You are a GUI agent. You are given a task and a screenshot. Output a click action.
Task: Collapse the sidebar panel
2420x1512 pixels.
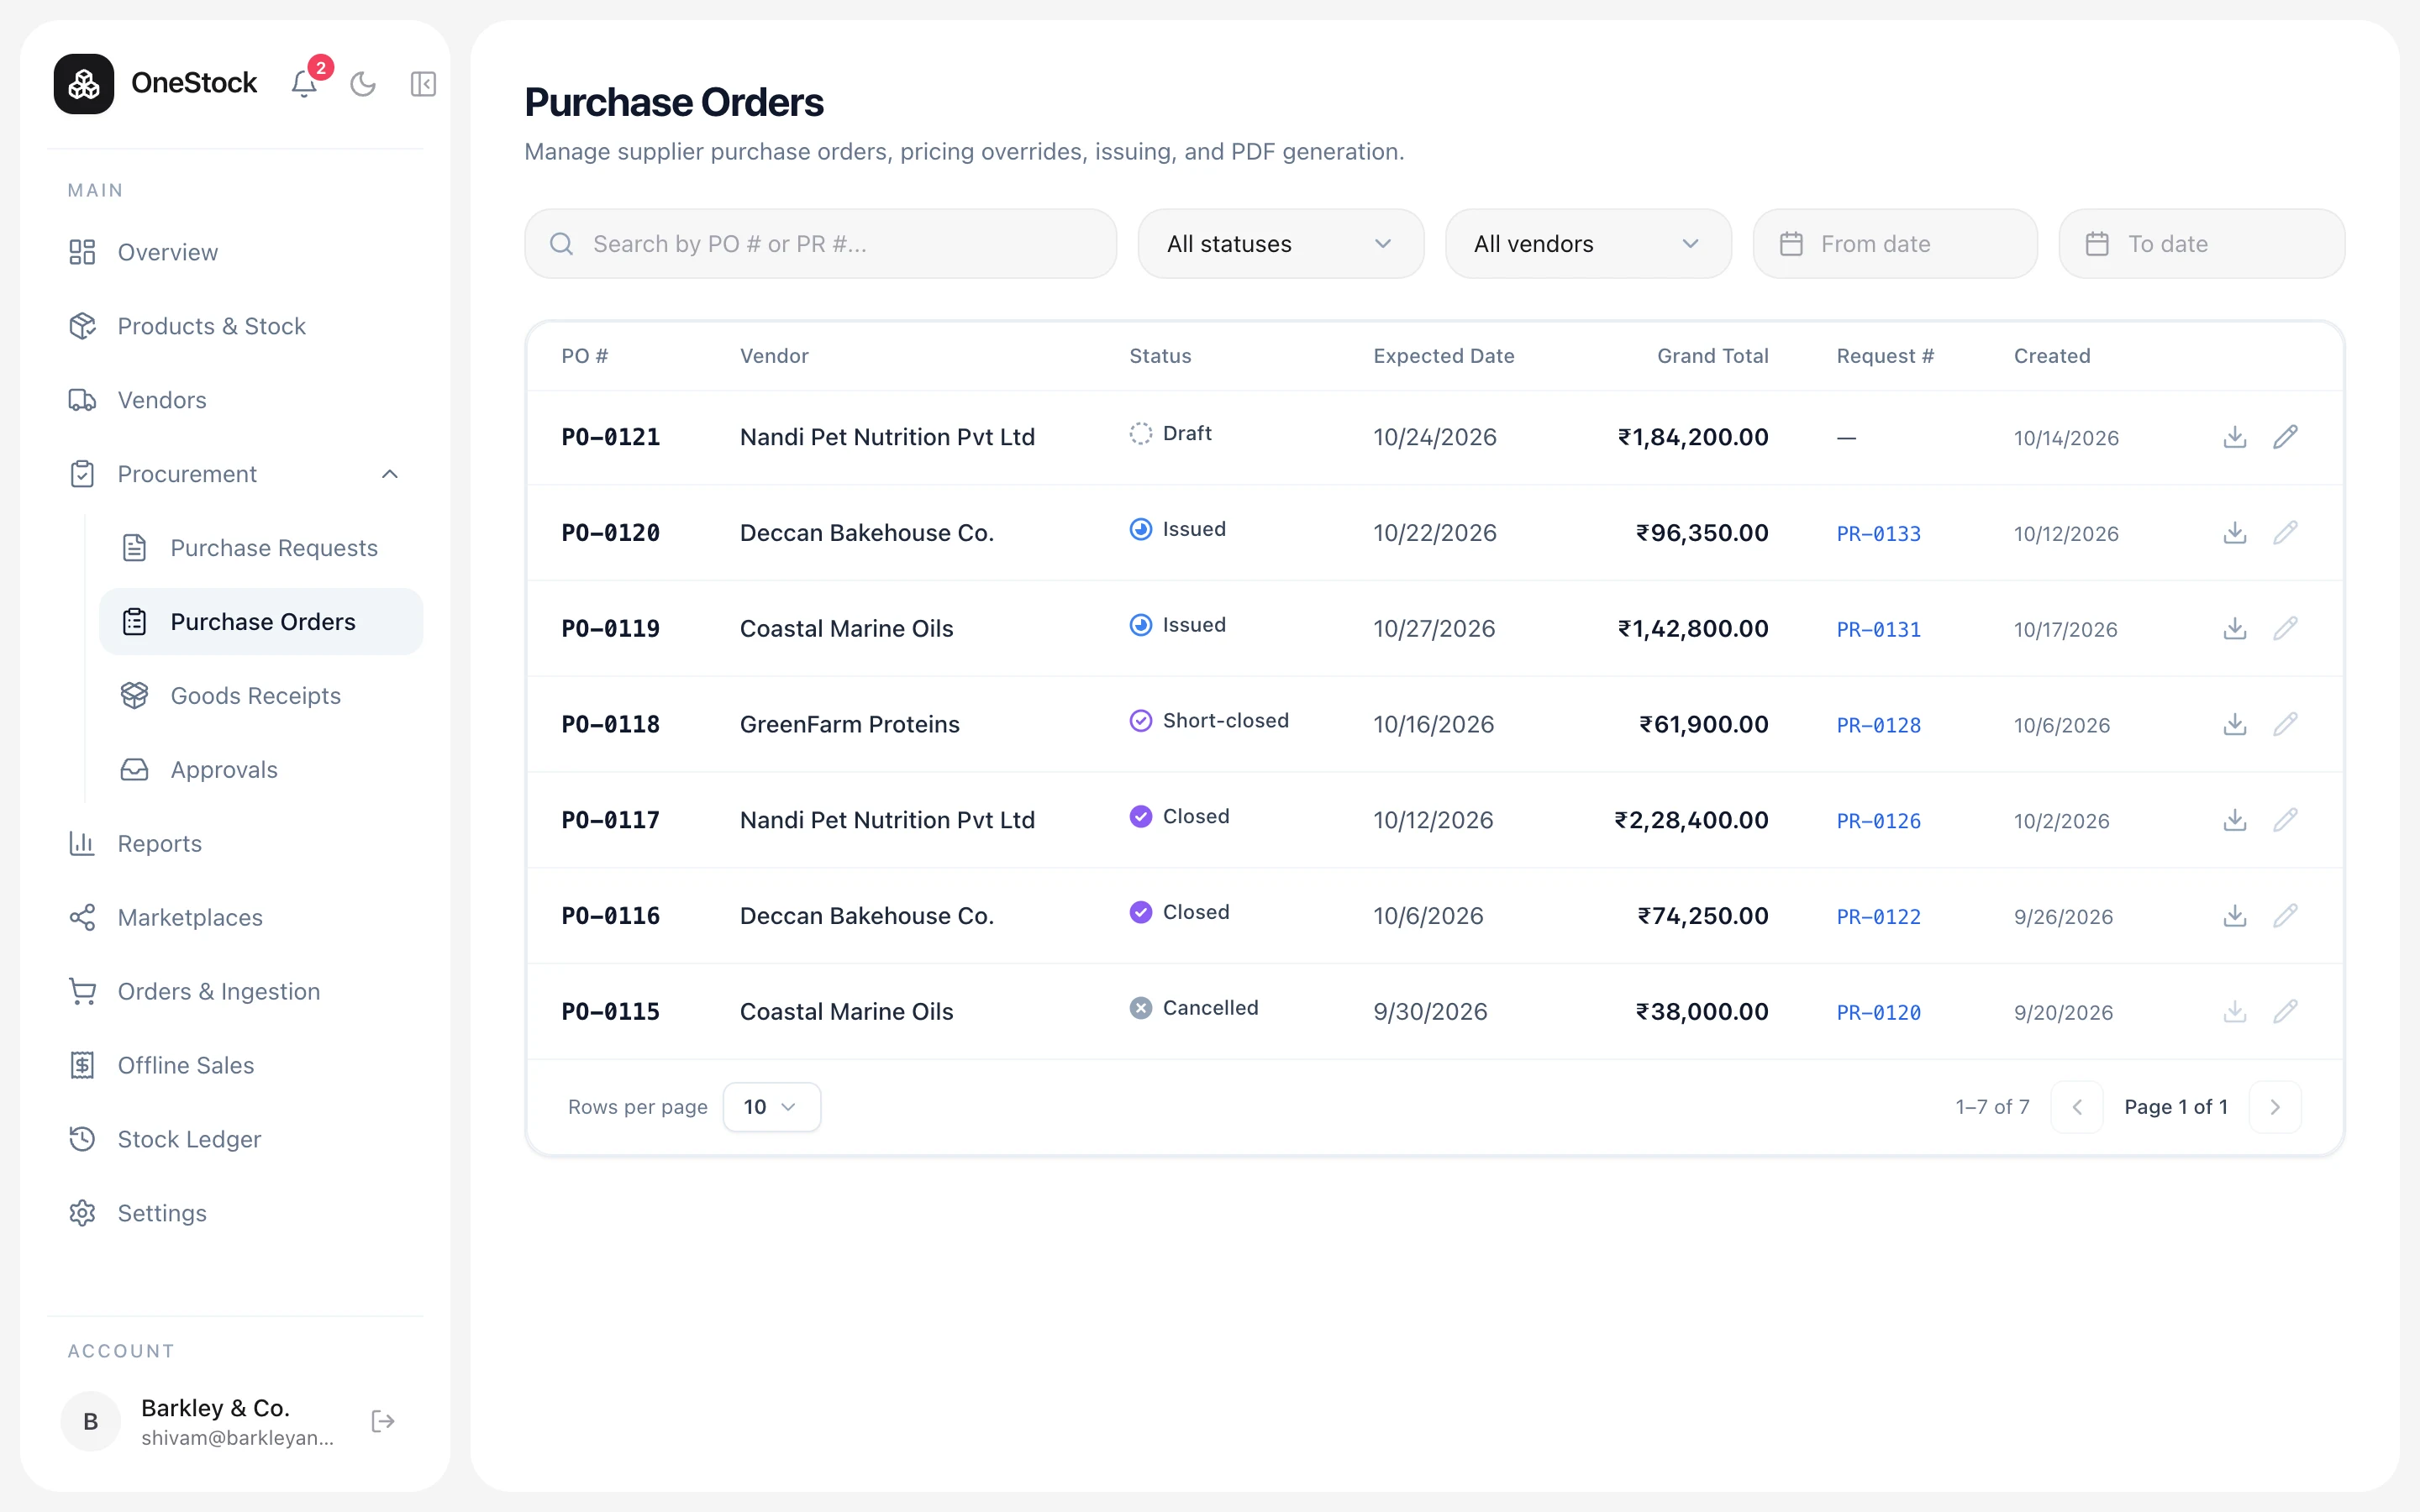point(423,84)
